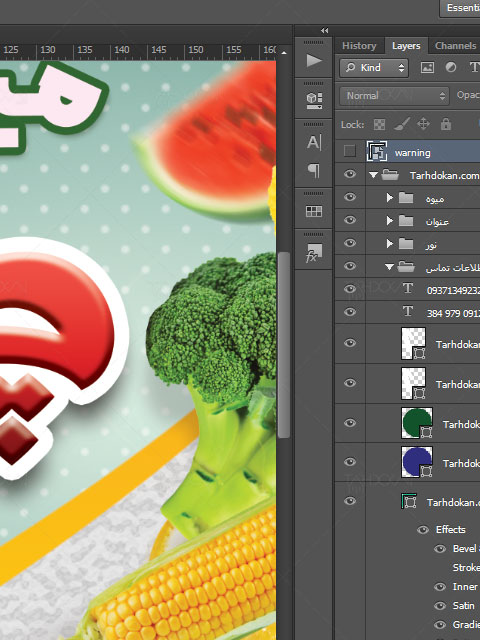Open the Character panel icon
Screen dimensions: 480x640
(x=313, y=142)
